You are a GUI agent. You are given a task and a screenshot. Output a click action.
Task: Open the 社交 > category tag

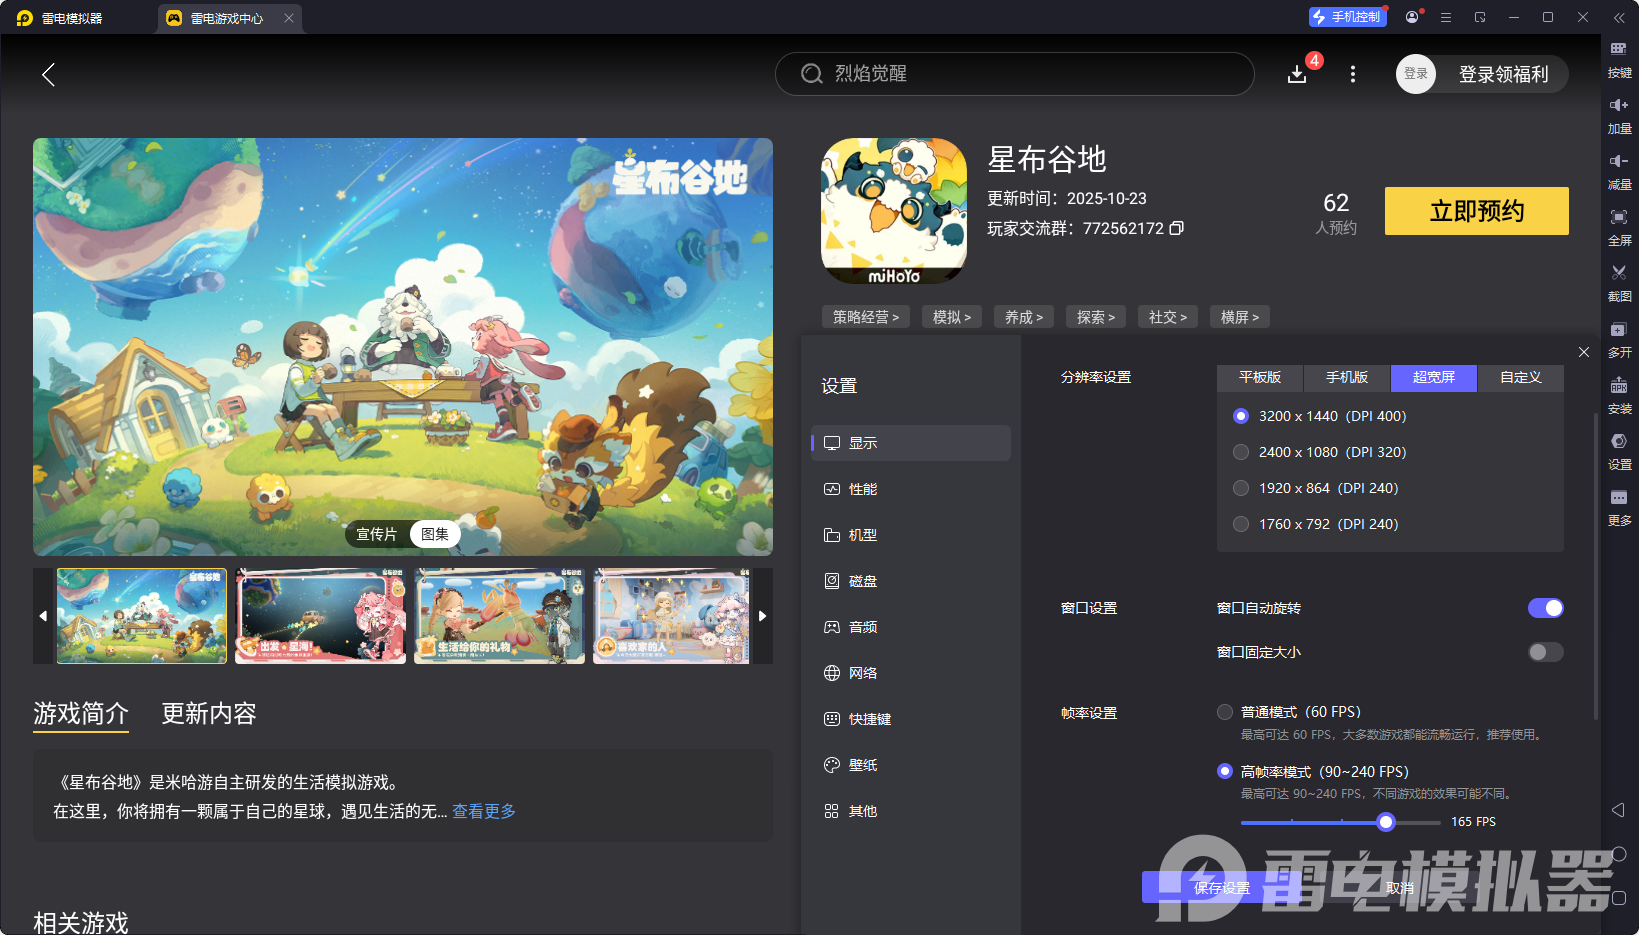(1168, 317)
